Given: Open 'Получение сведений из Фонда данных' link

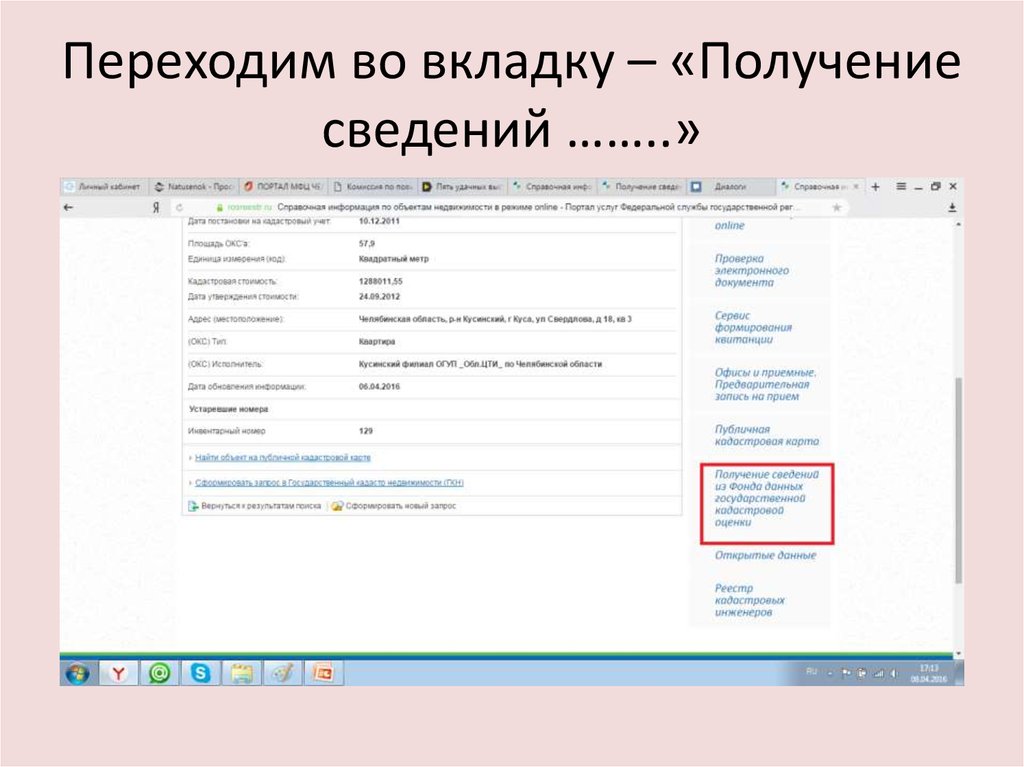Looking at the screenshot, I should coord(766,498).
